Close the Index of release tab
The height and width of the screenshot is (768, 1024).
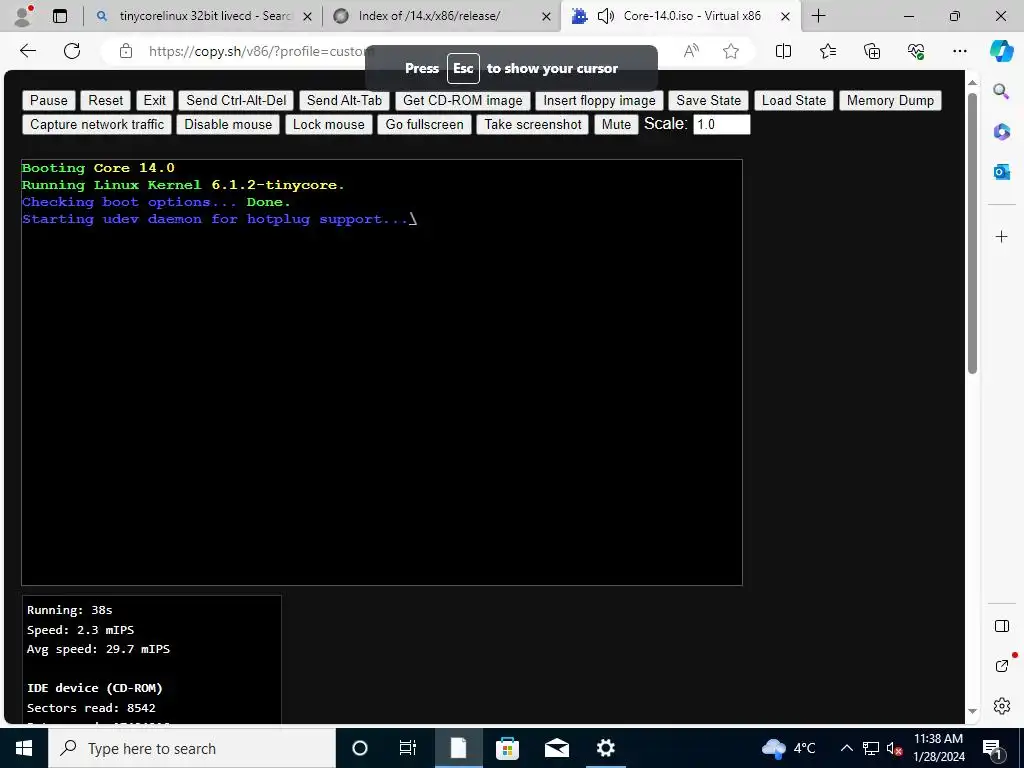(547, 16)
